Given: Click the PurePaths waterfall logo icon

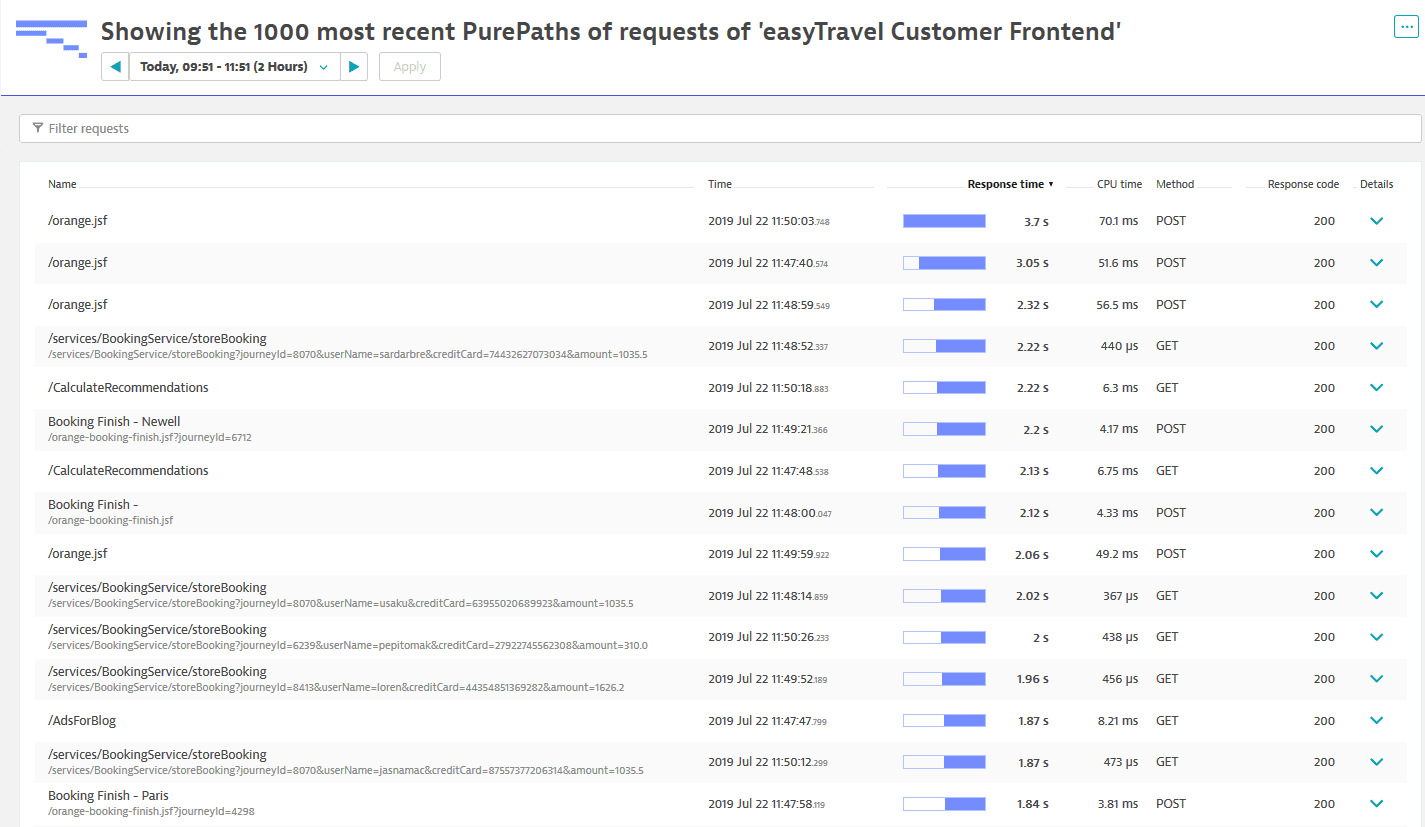Looking at the screenshot, I should [51, 37].
